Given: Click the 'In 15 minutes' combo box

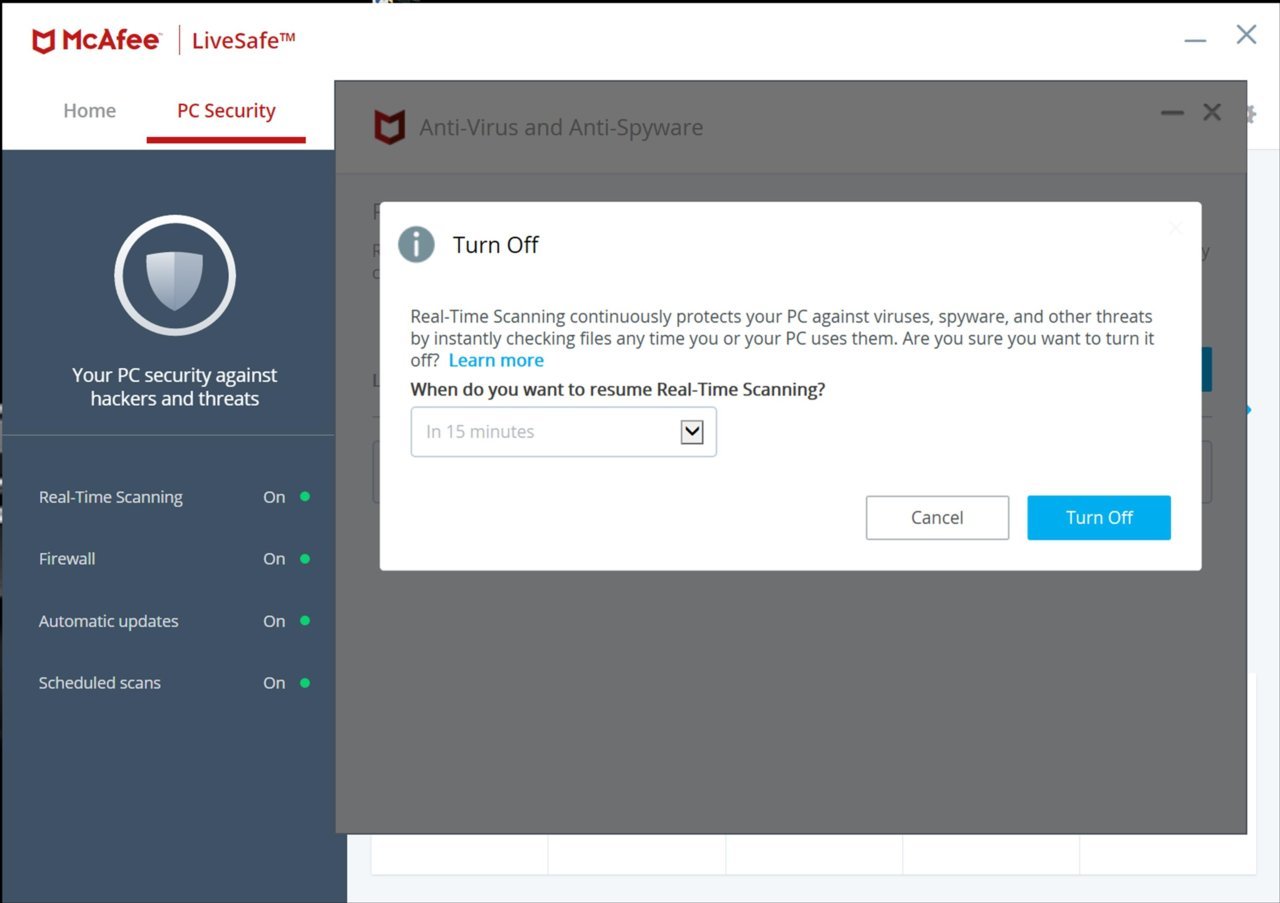Looking at the screenshot, I should [564, 432].
